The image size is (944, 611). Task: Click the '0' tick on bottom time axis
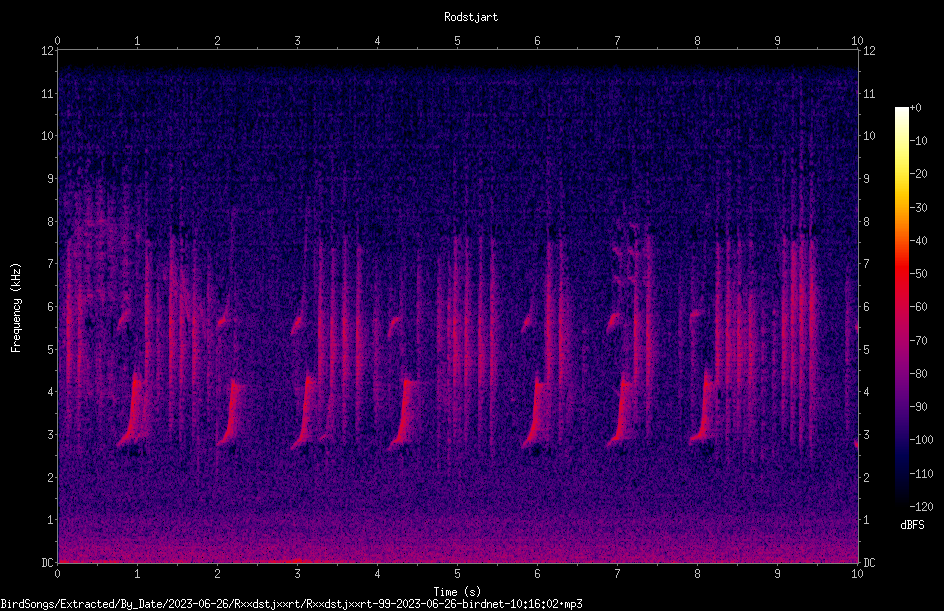pos(57,574)
